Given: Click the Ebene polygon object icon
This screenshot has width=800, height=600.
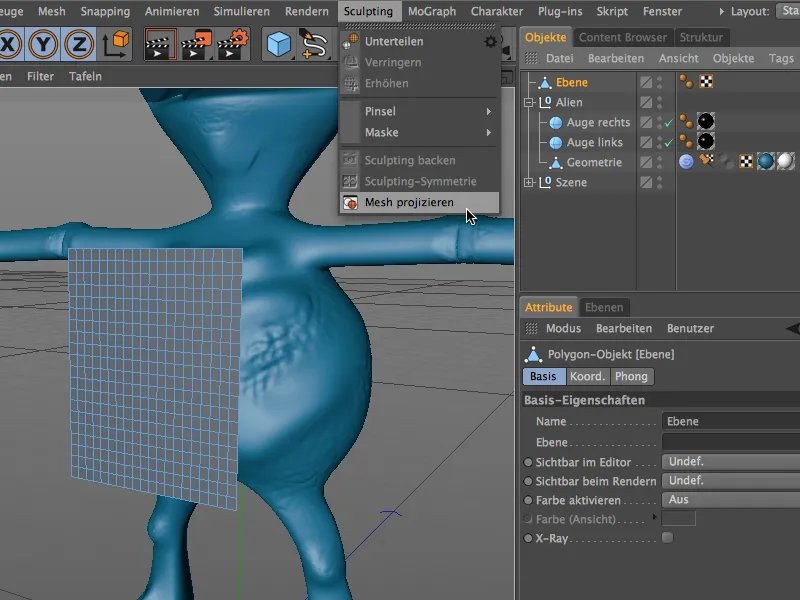Looking at the screenshot, I should pyautogui.click(x=545, y=82).
